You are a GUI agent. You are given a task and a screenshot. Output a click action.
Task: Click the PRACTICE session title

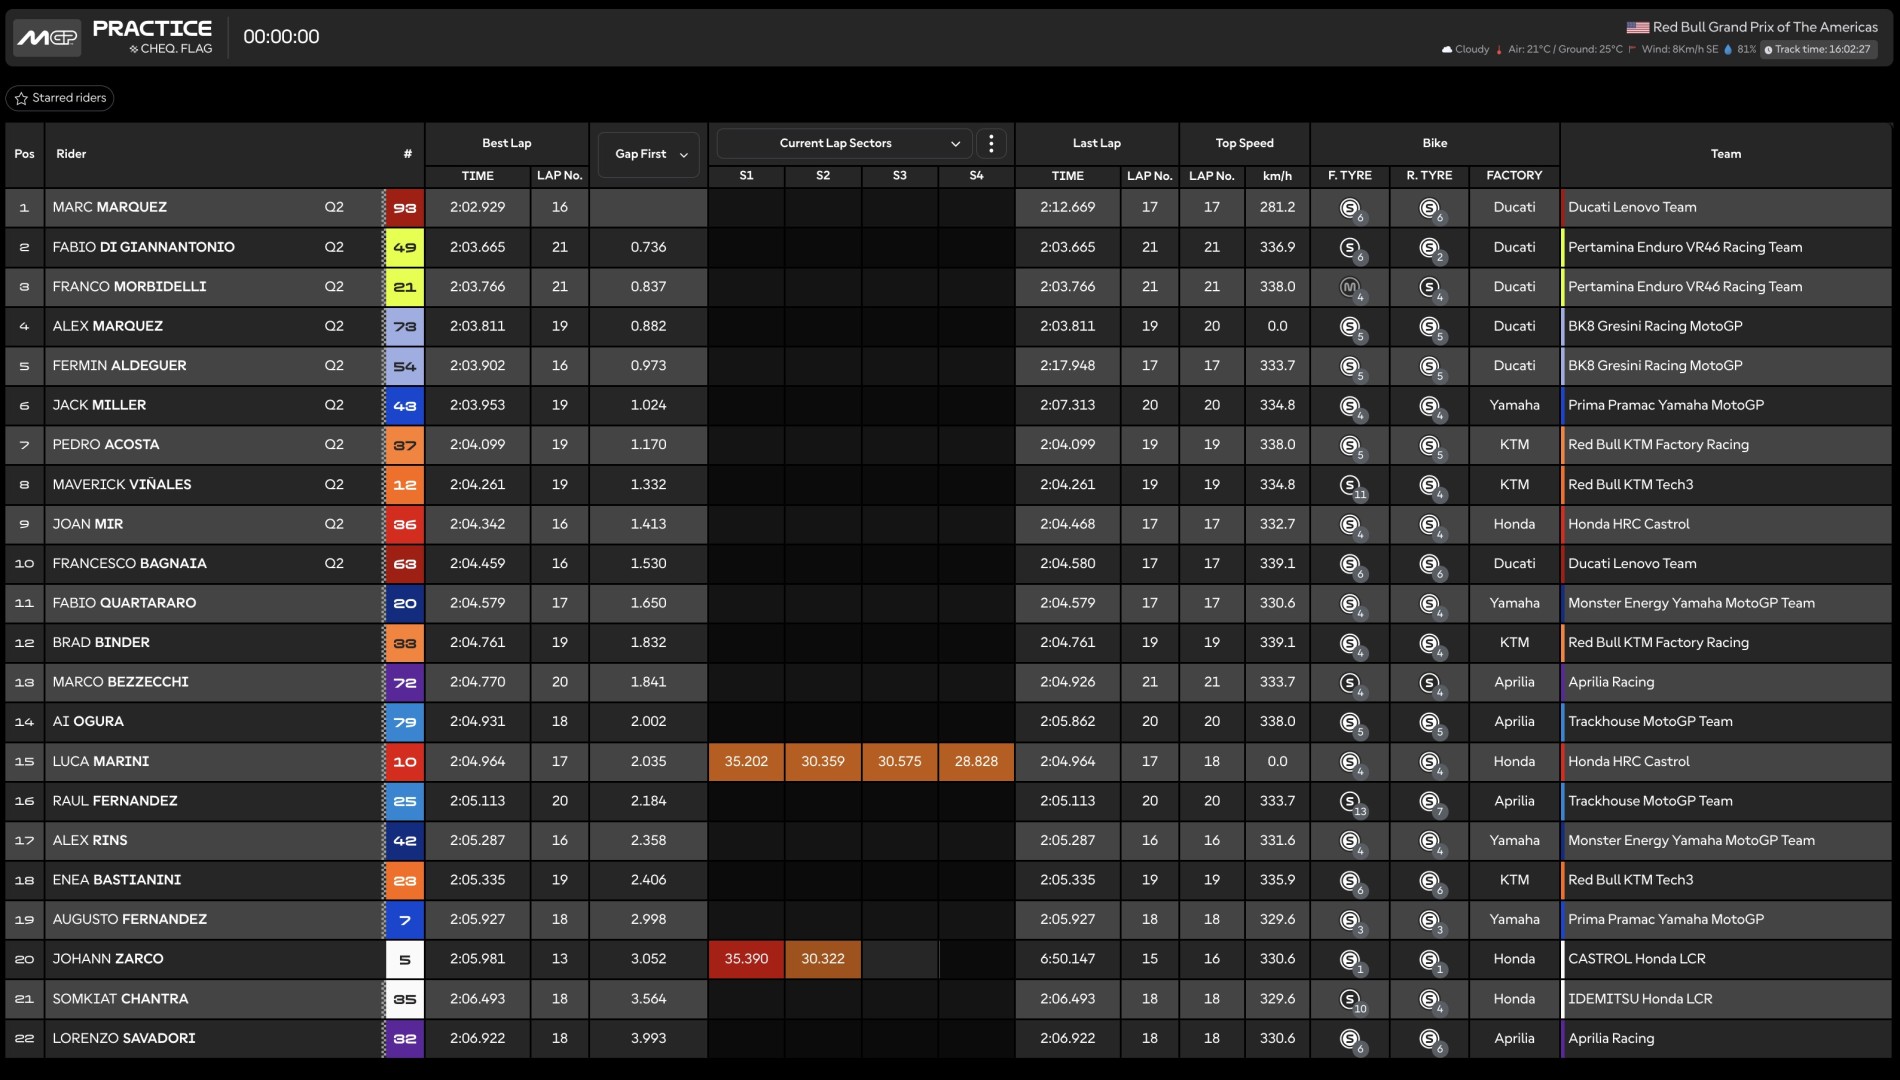(152, 29)
